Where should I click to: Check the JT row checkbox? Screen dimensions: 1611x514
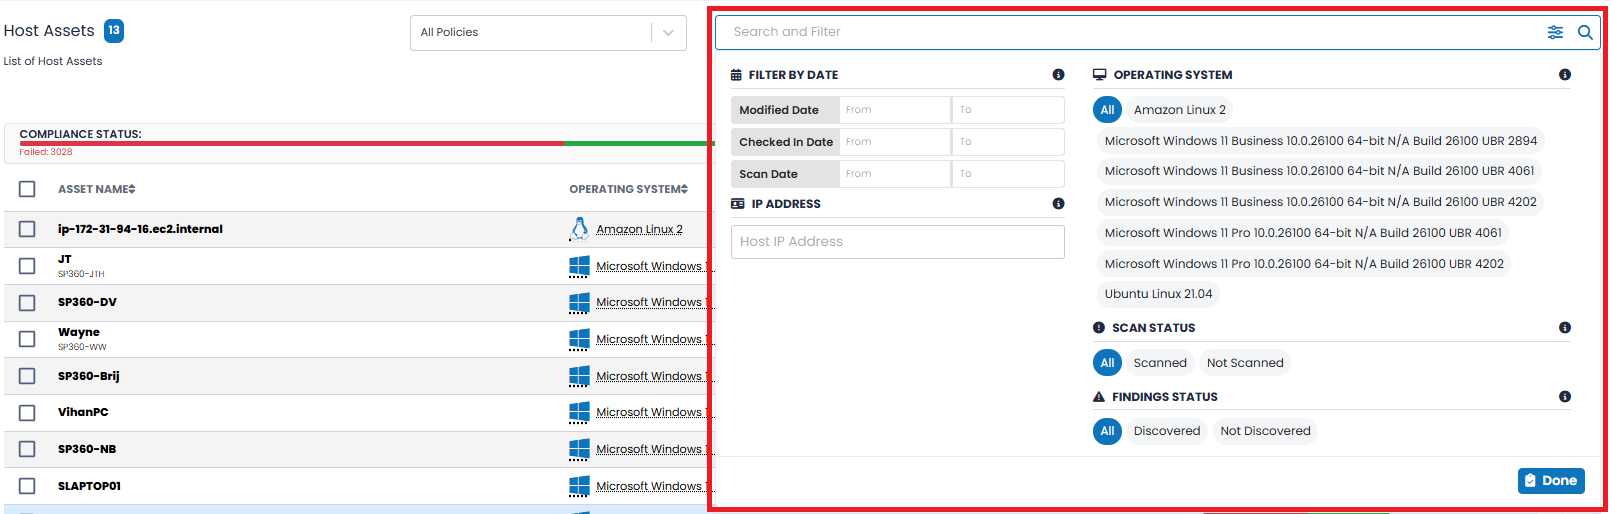pyautogui.click(x=27, y=266)
